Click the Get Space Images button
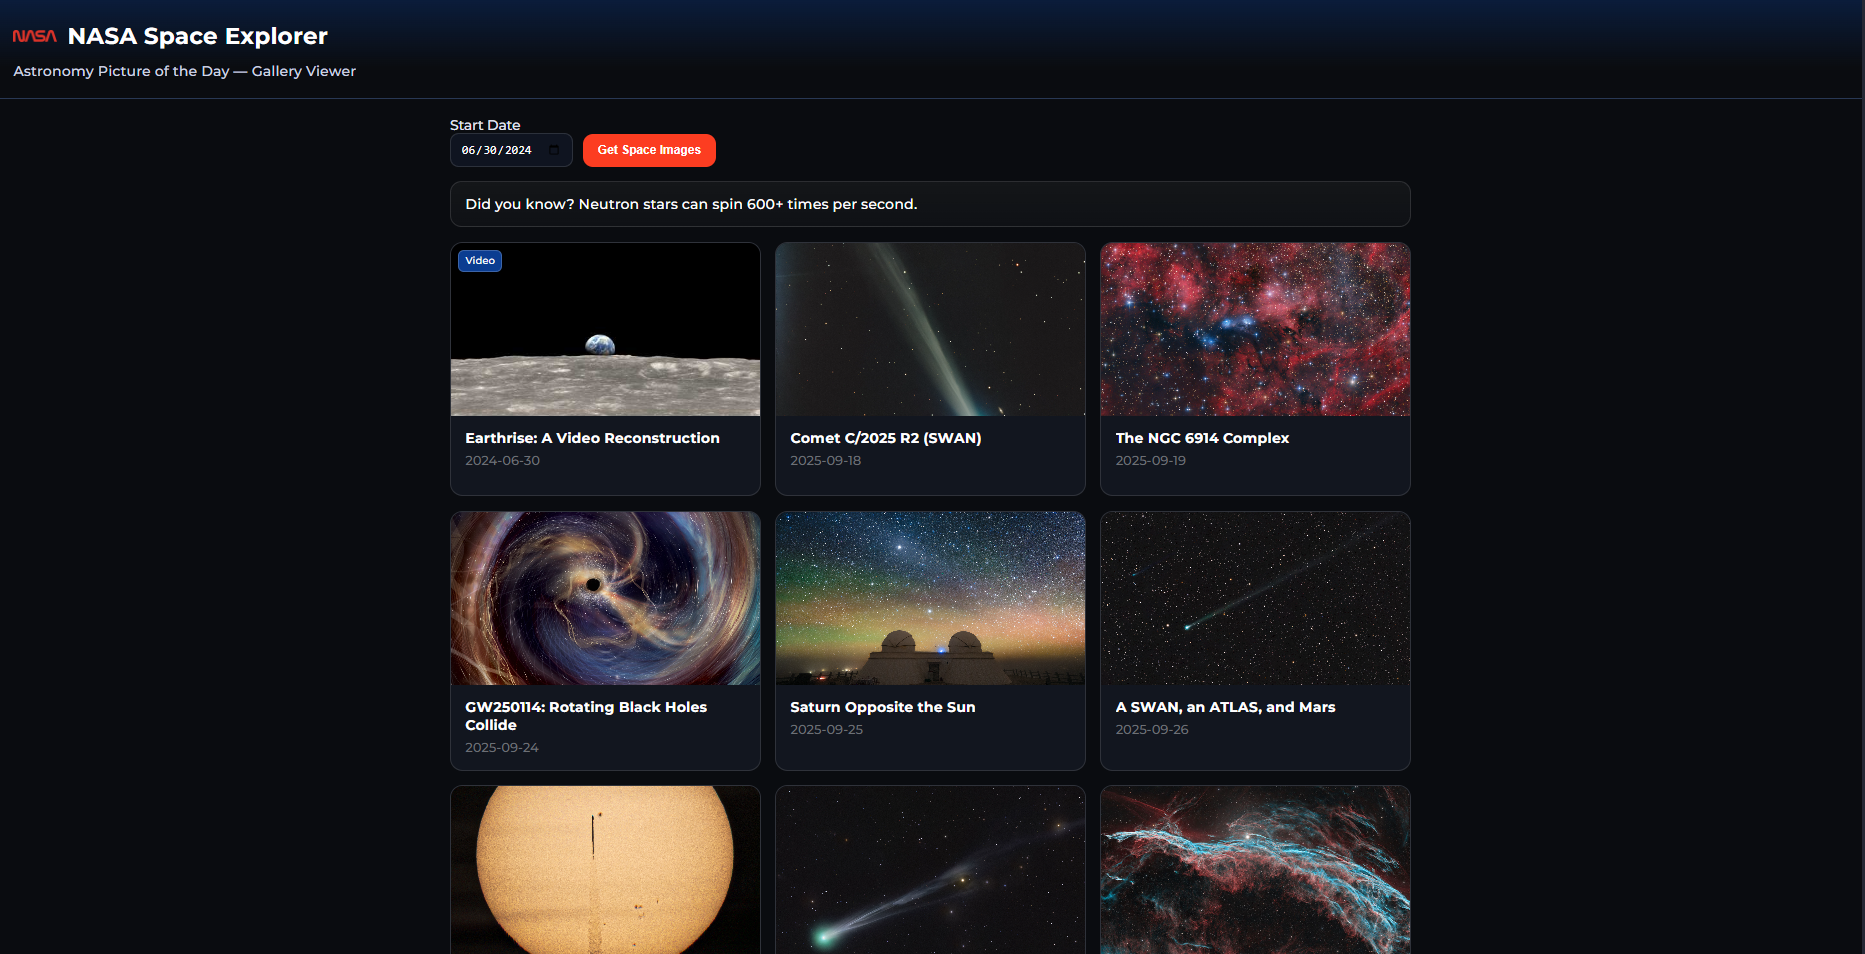This screenshot has width=1865, height=954. coord(649,150)
